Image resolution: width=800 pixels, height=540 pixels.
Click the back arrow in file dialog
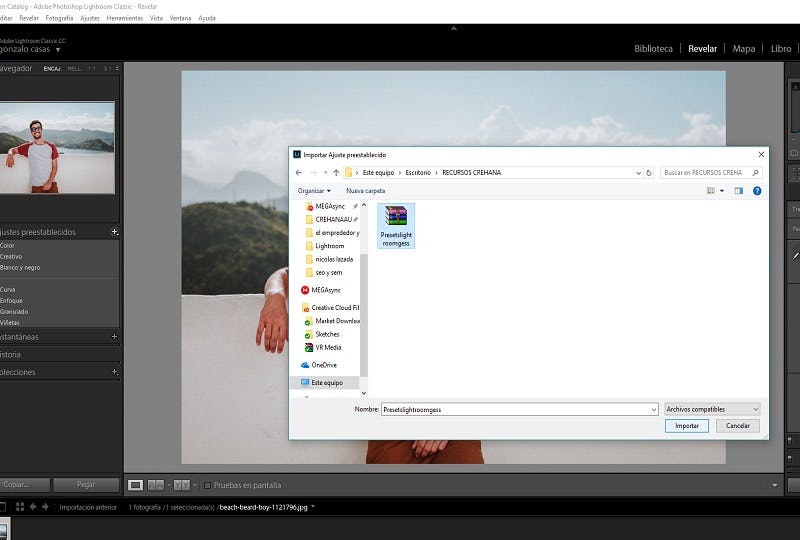(x=299, y=173)
